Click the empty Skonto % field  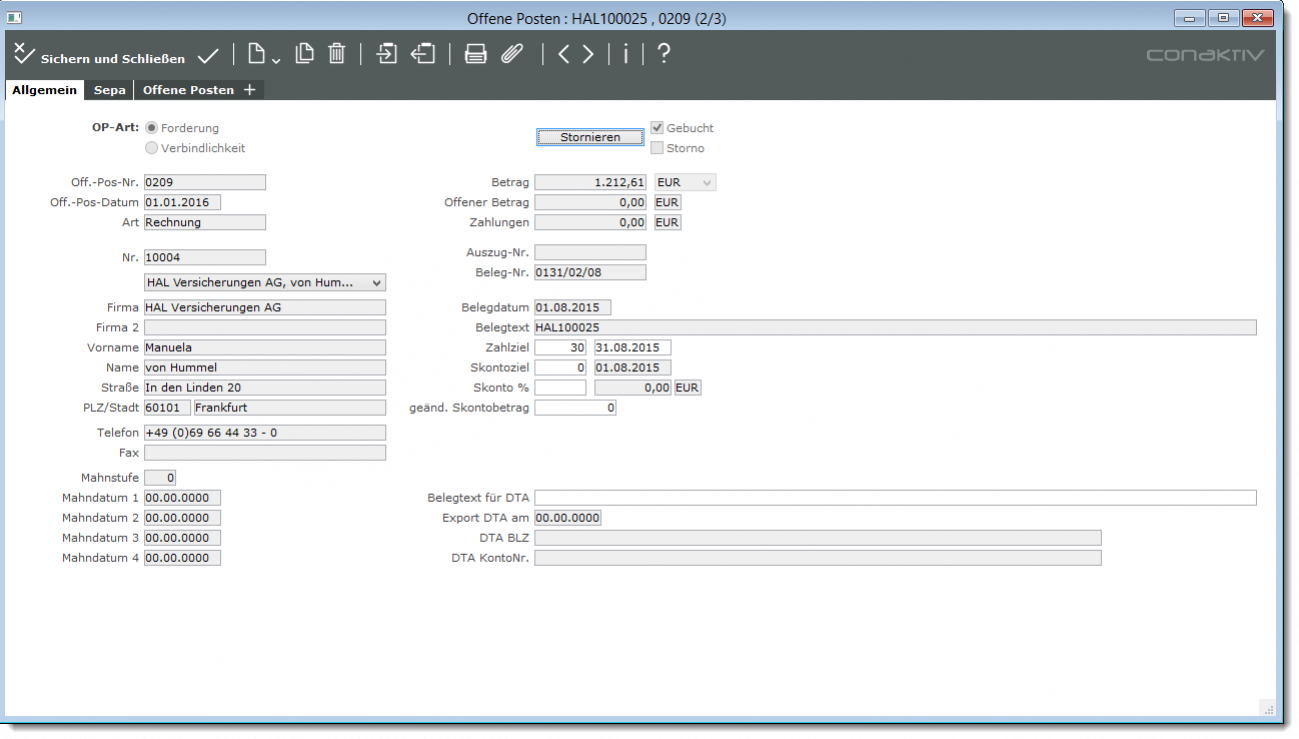tap(561, 388)
